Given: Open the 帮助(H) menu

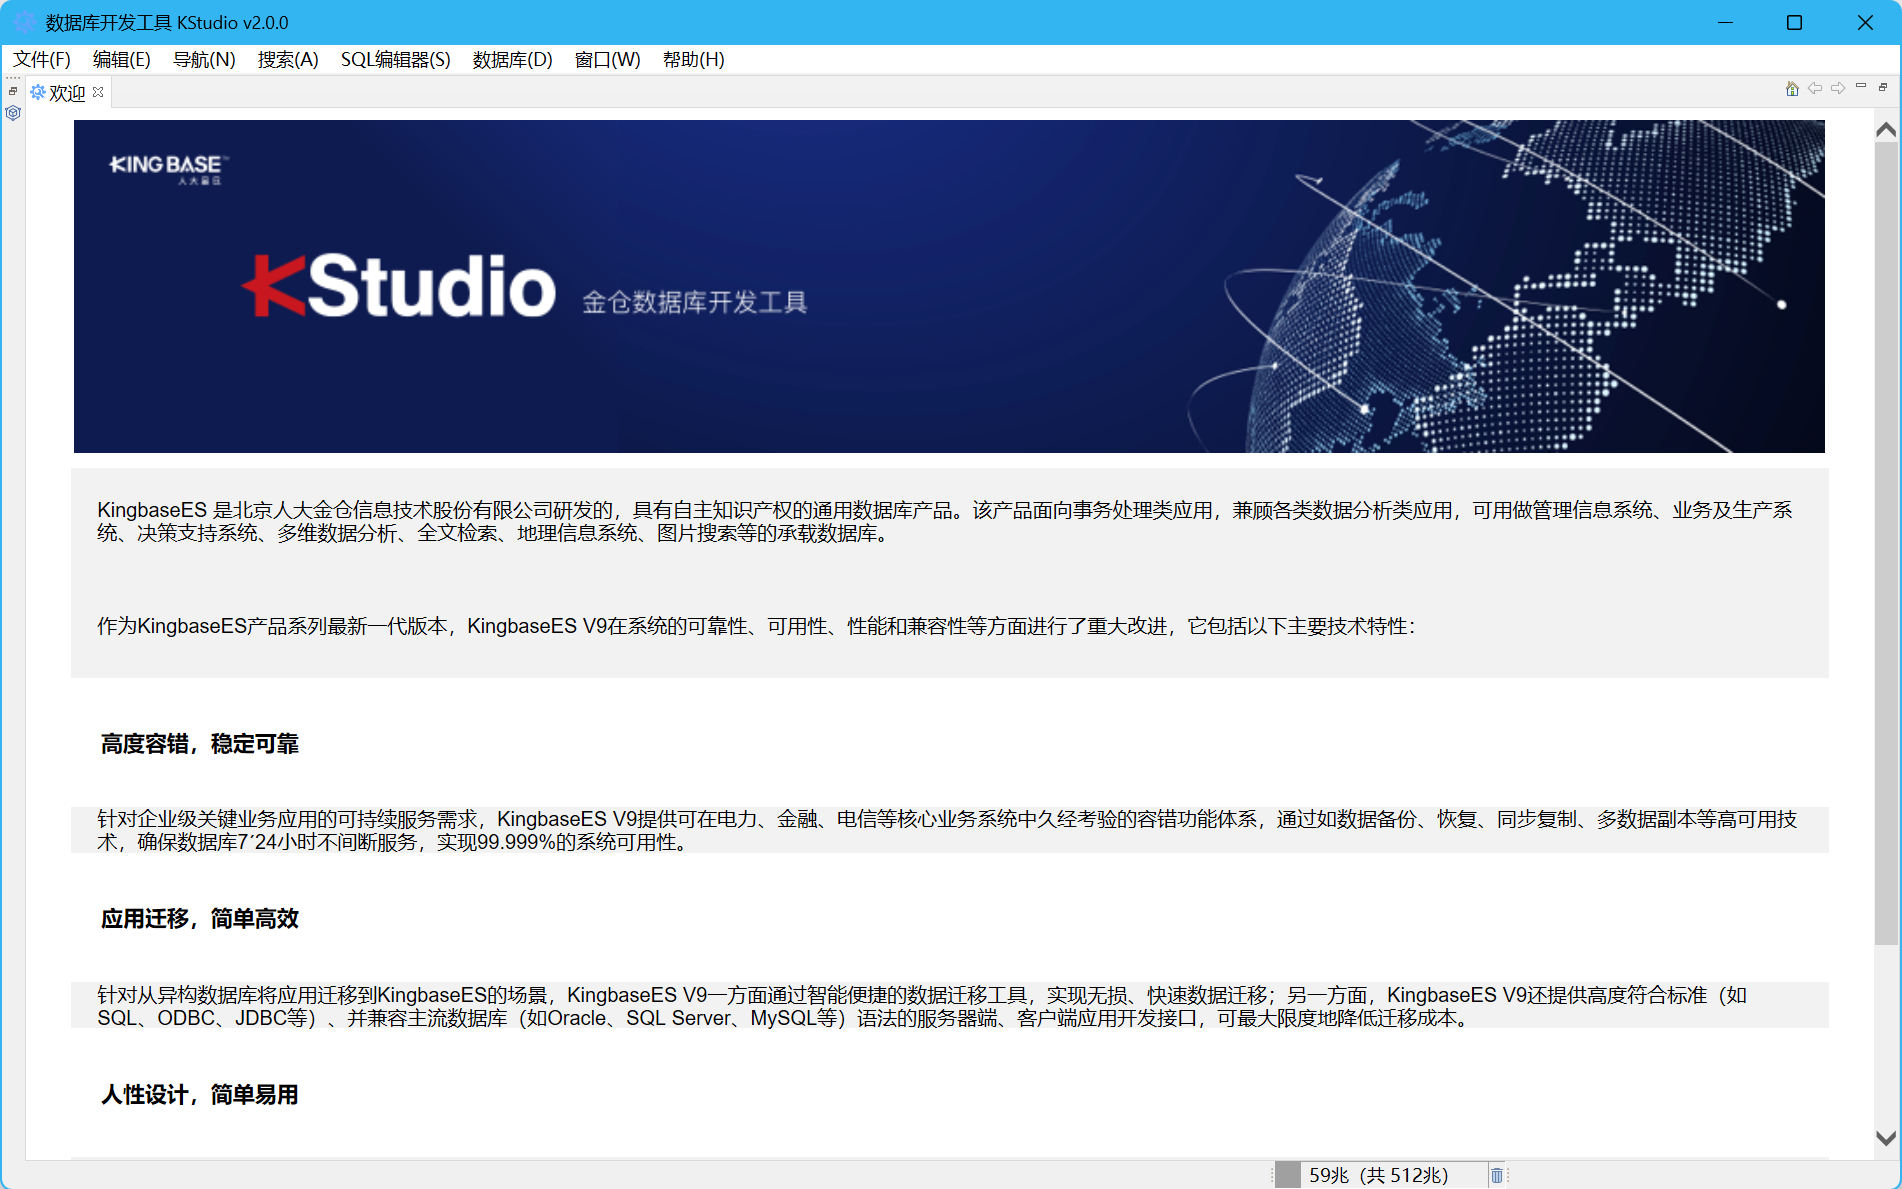Looking at the screenshot, I should click(694, 60).
